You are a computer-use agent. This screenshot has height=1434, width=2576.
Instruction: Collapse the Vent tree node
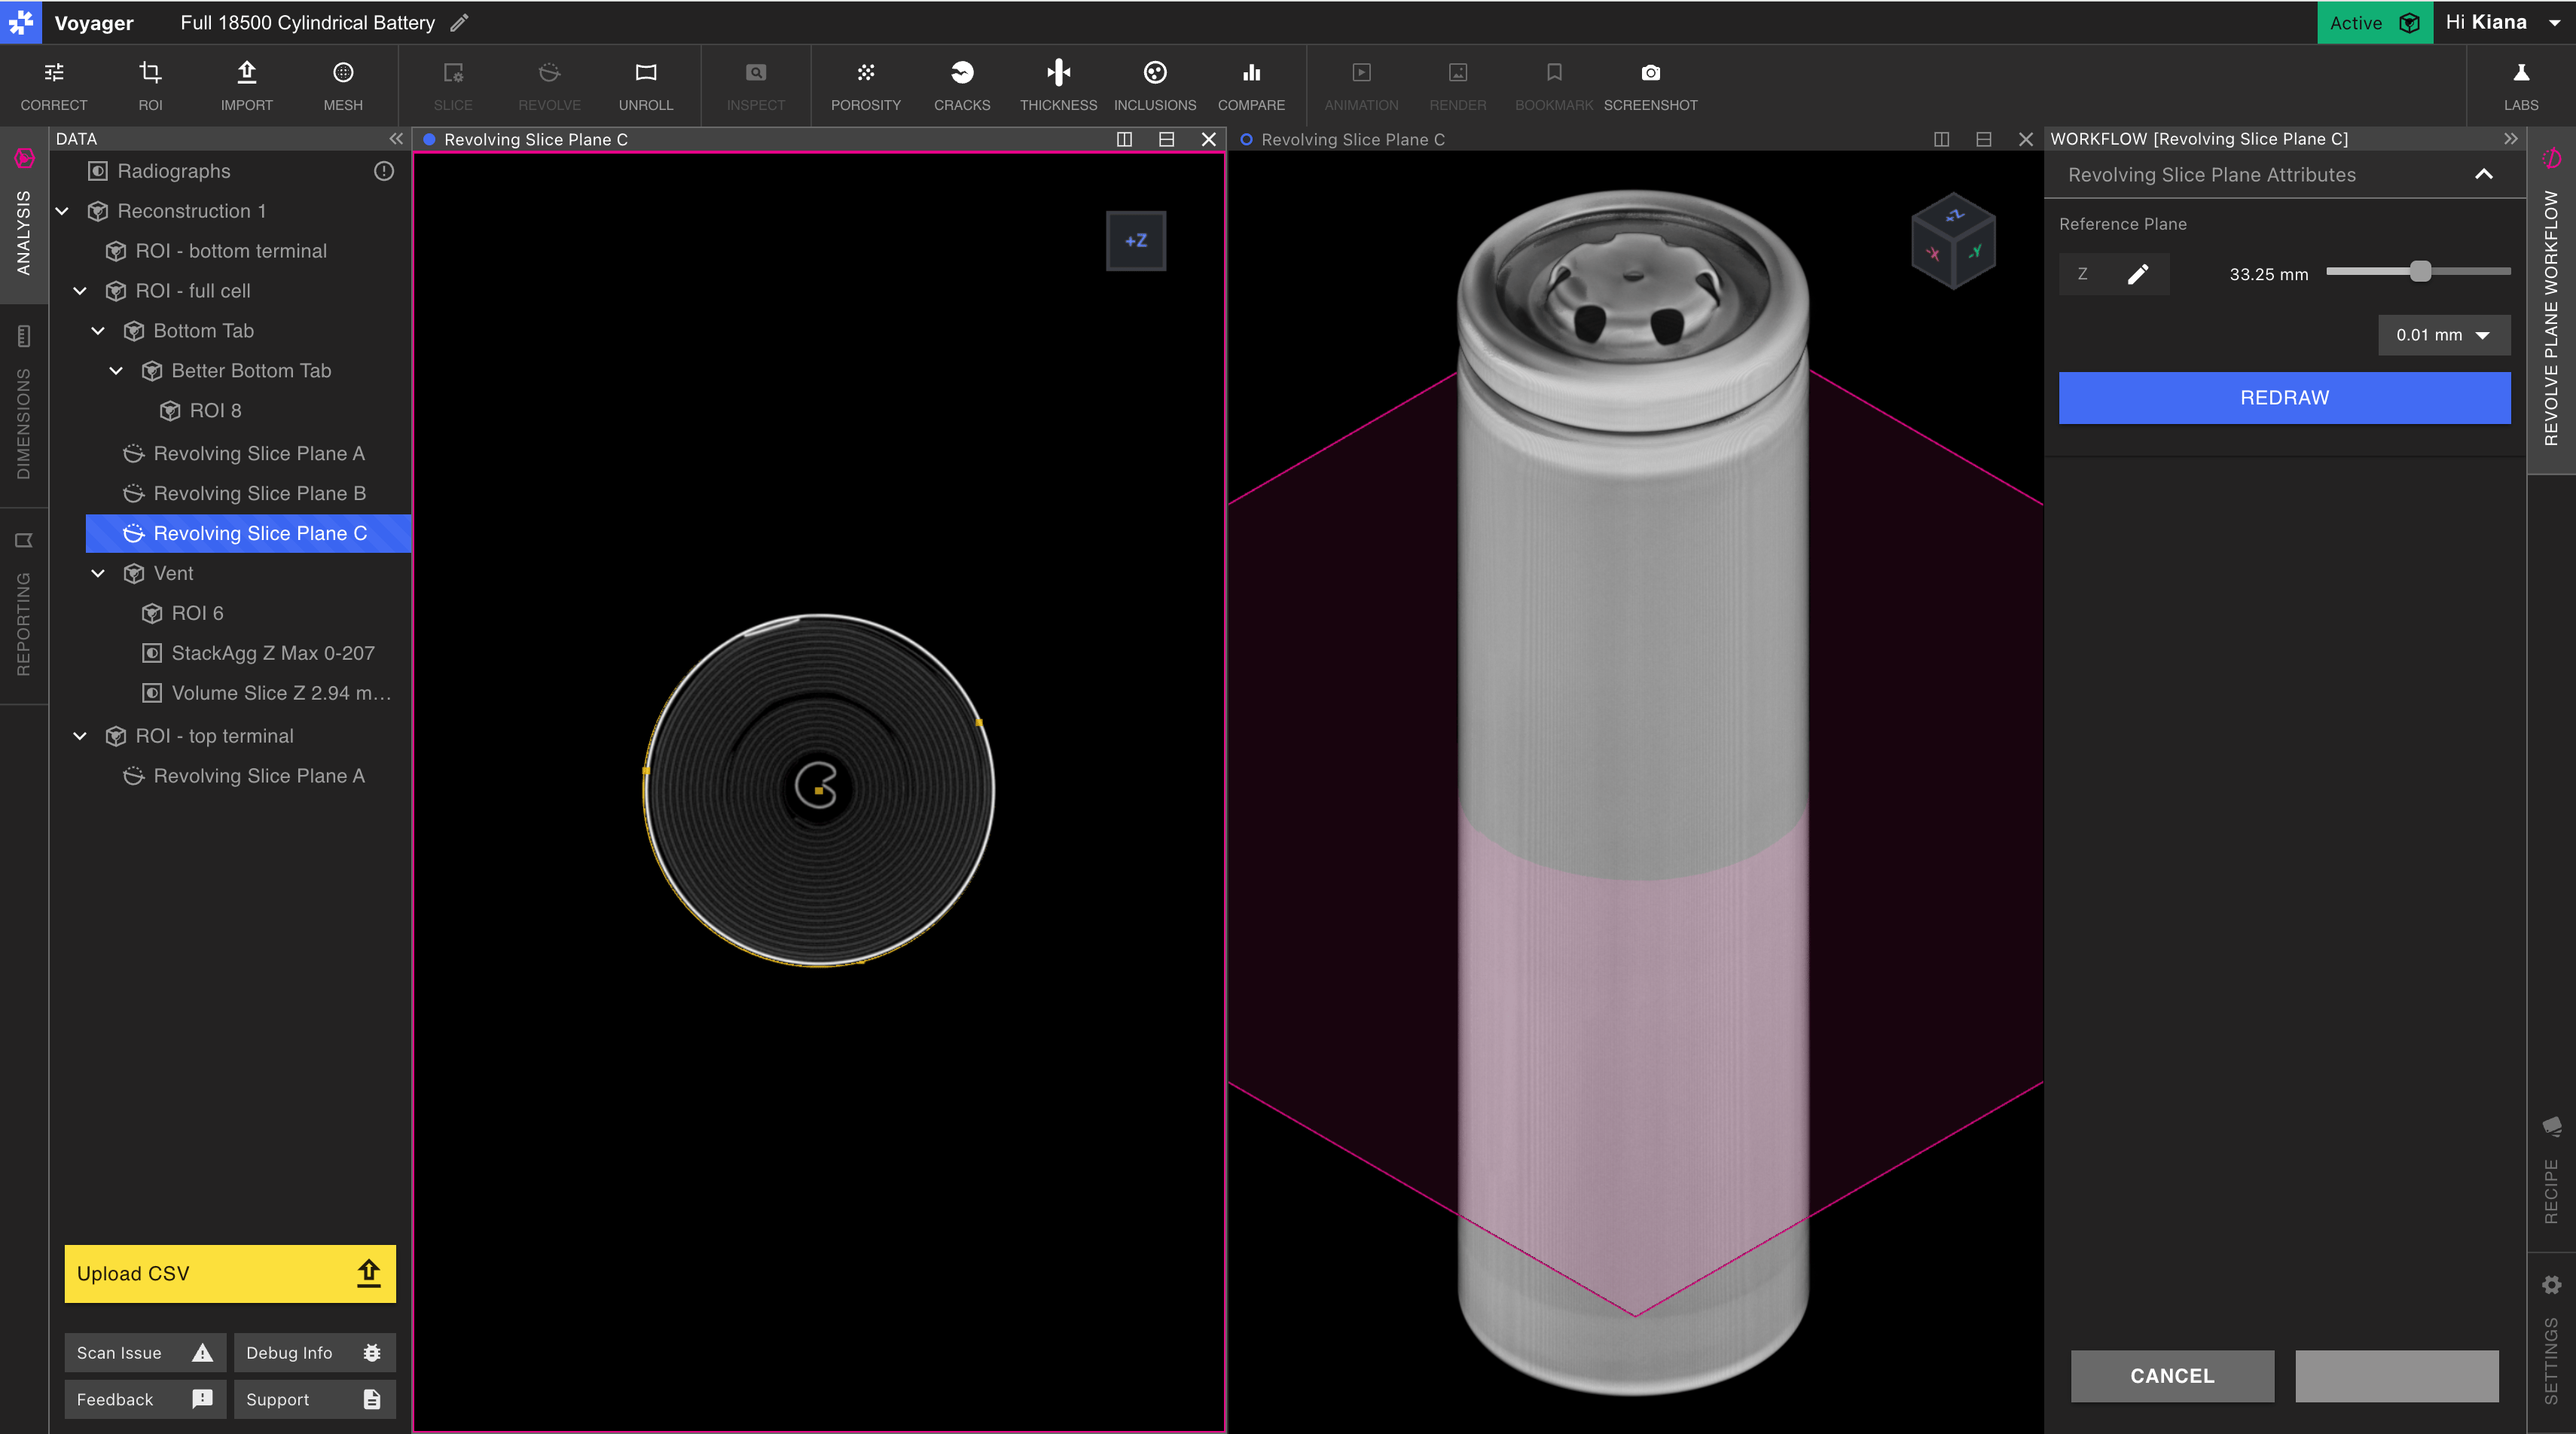[x=98, y=573]
